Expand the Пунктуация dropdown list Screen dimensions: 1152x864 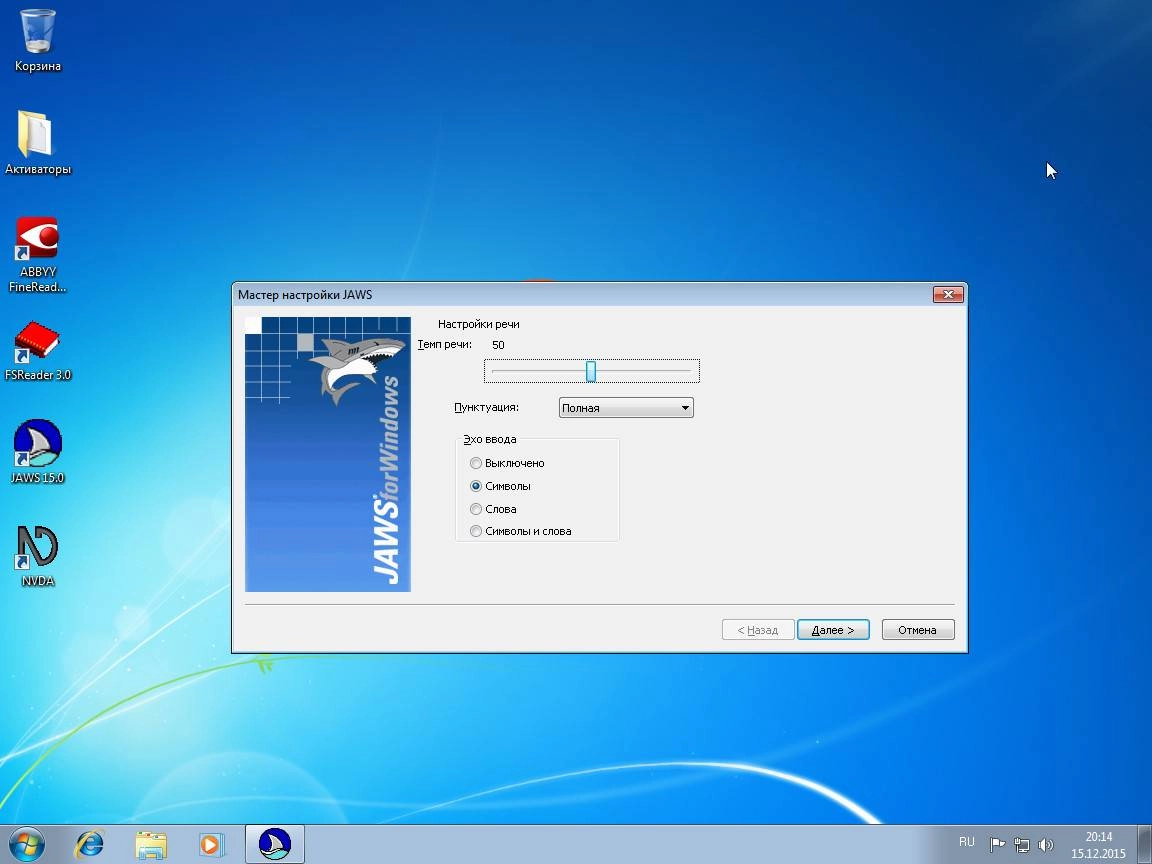click(x=626, y=408)
